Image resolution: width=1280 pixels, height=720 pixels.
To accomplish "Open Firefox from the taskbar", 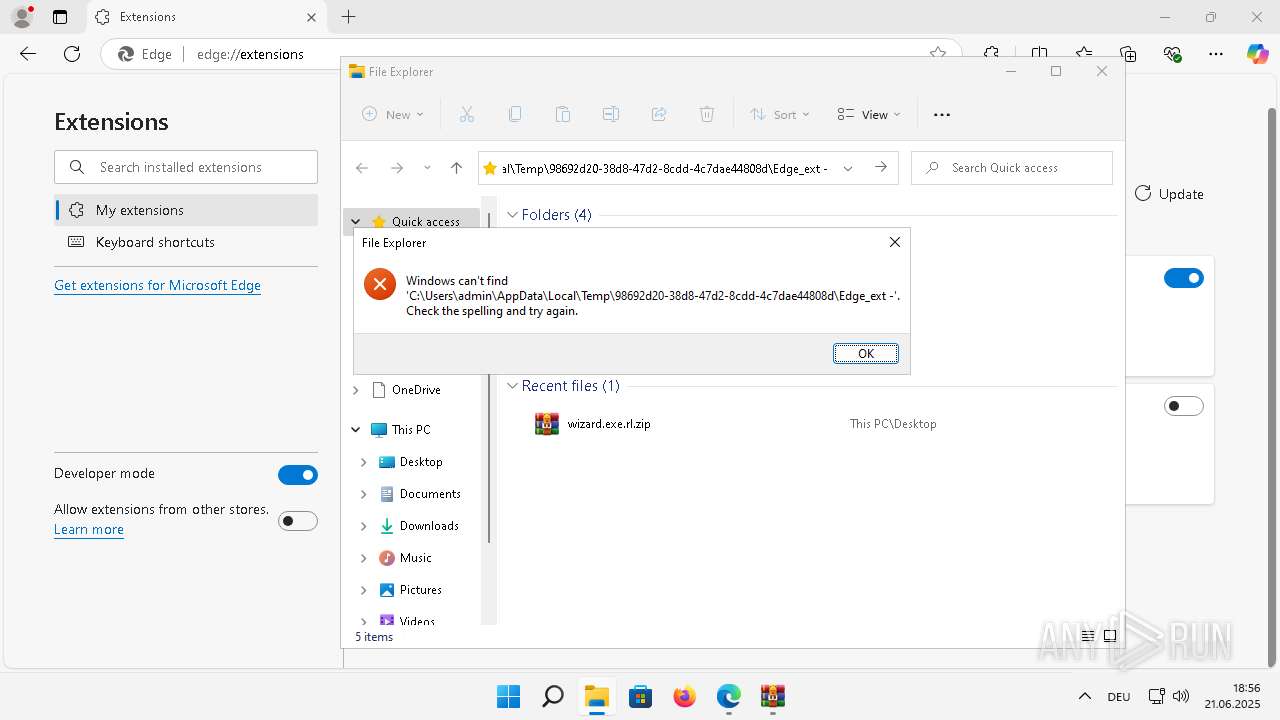I will (684, 696).
